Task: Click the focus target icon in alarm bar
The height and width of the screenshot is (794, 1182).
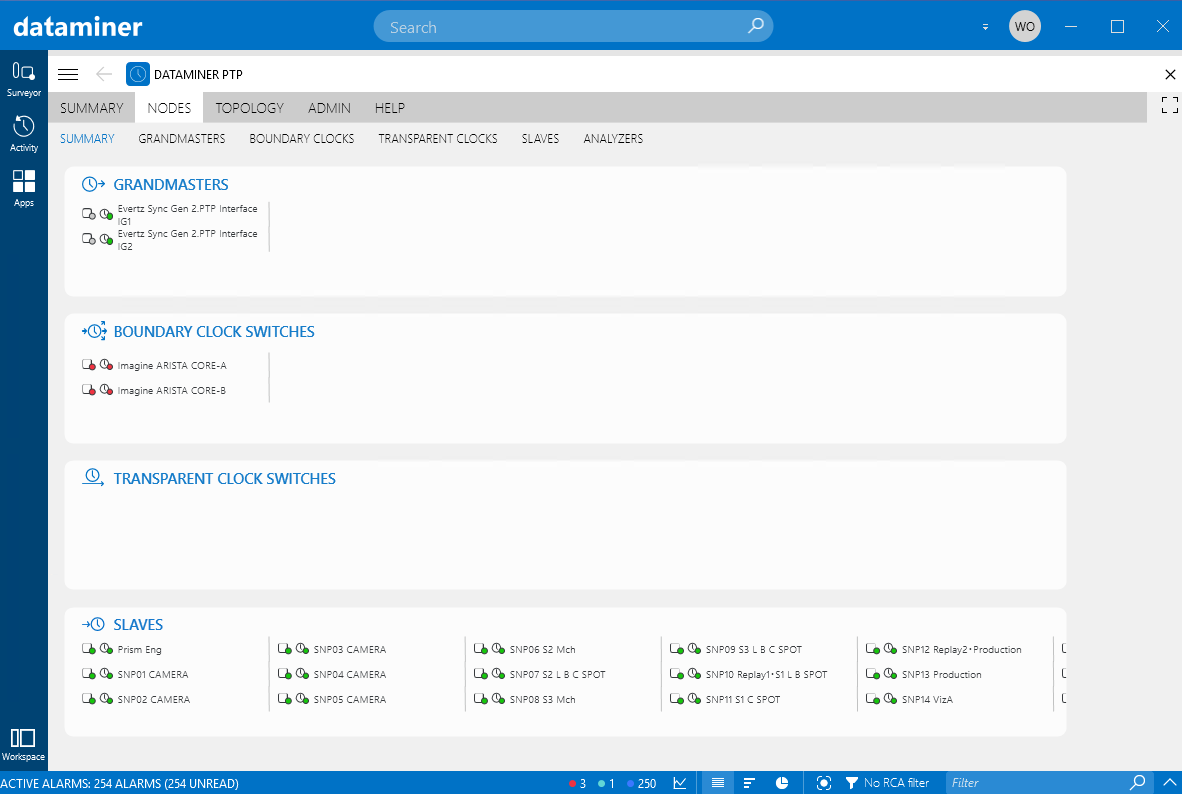Action: [x=824, y=783]
